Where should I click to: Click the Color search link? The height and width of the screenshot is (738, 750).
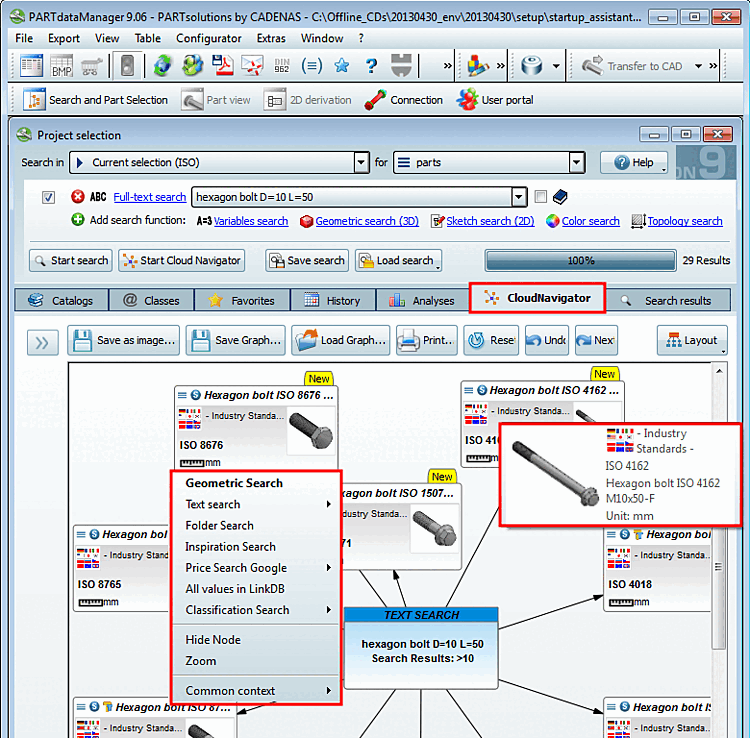[590, 221]
